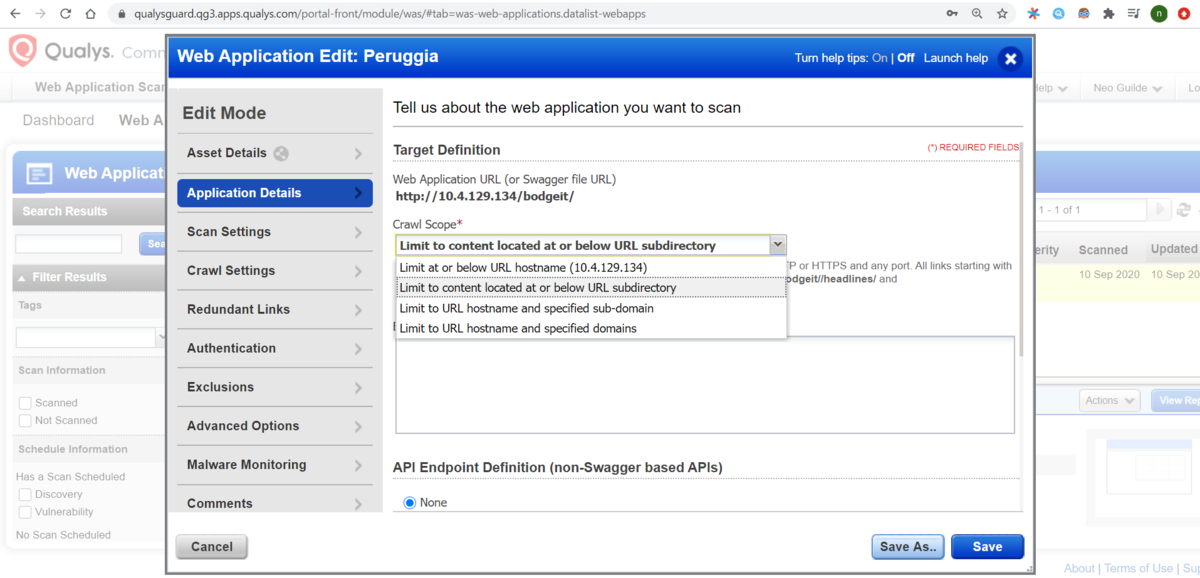Open the Authentication section
This screenshot has height=578, width=1200.
coord(275,348)
